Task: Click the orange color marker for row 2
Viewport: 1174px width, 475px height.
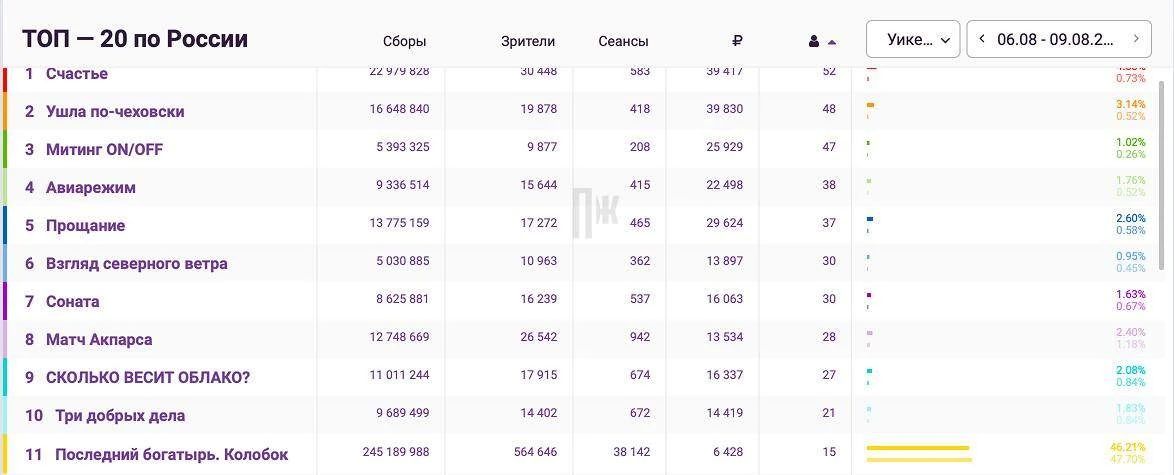Action: click(x=4, y=111)
